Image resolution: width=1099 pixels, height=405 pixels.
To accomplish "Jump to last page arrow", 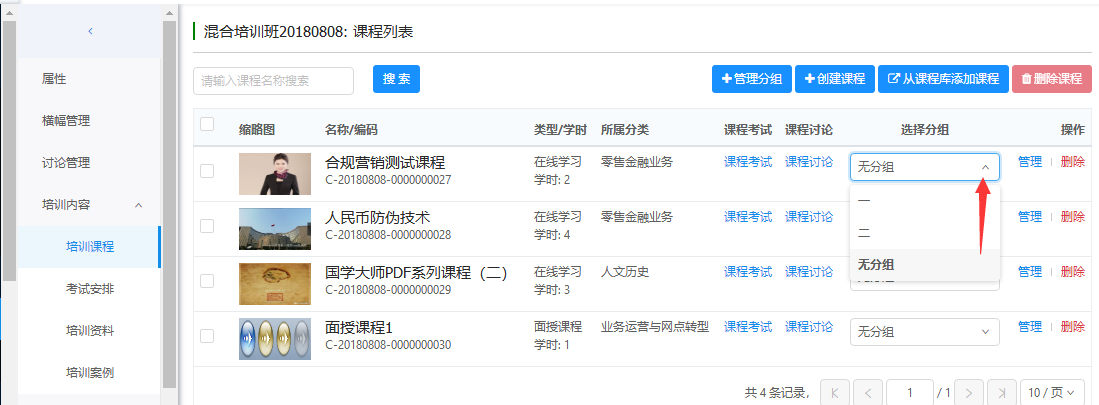I will point(1002,392).
